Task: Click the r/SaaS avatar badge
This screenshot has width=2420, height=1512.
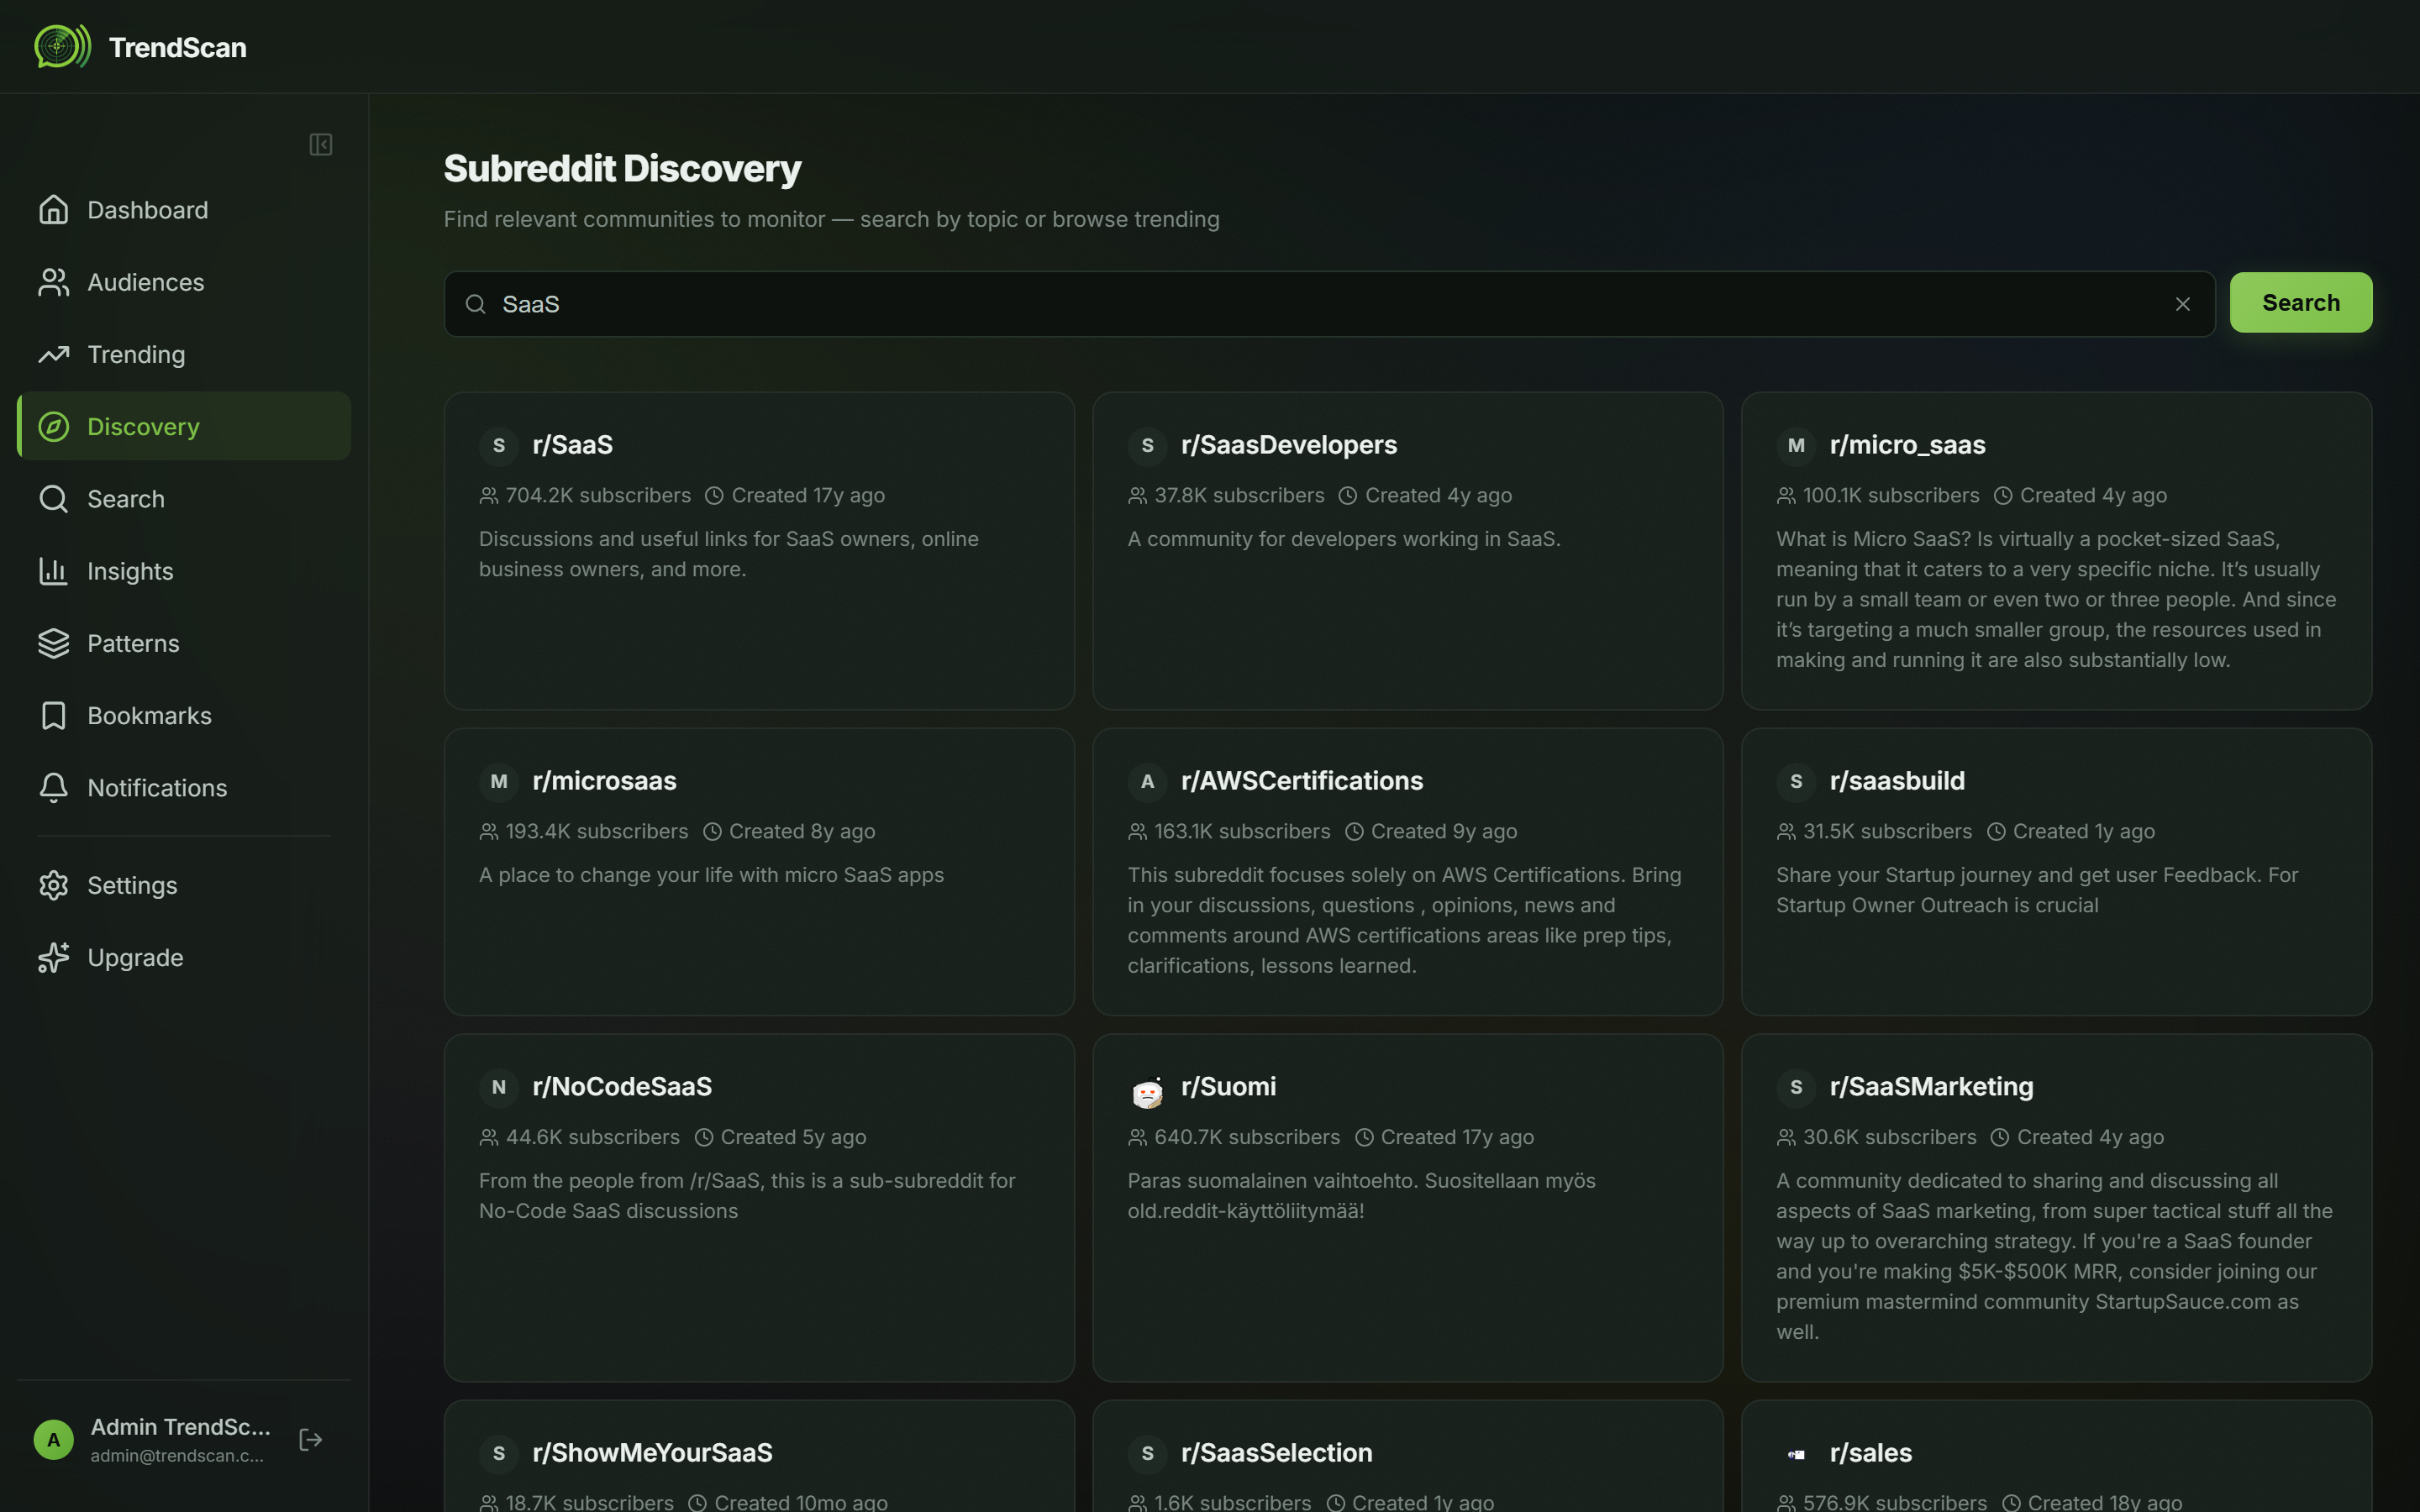Action: [x=499, y=445]
